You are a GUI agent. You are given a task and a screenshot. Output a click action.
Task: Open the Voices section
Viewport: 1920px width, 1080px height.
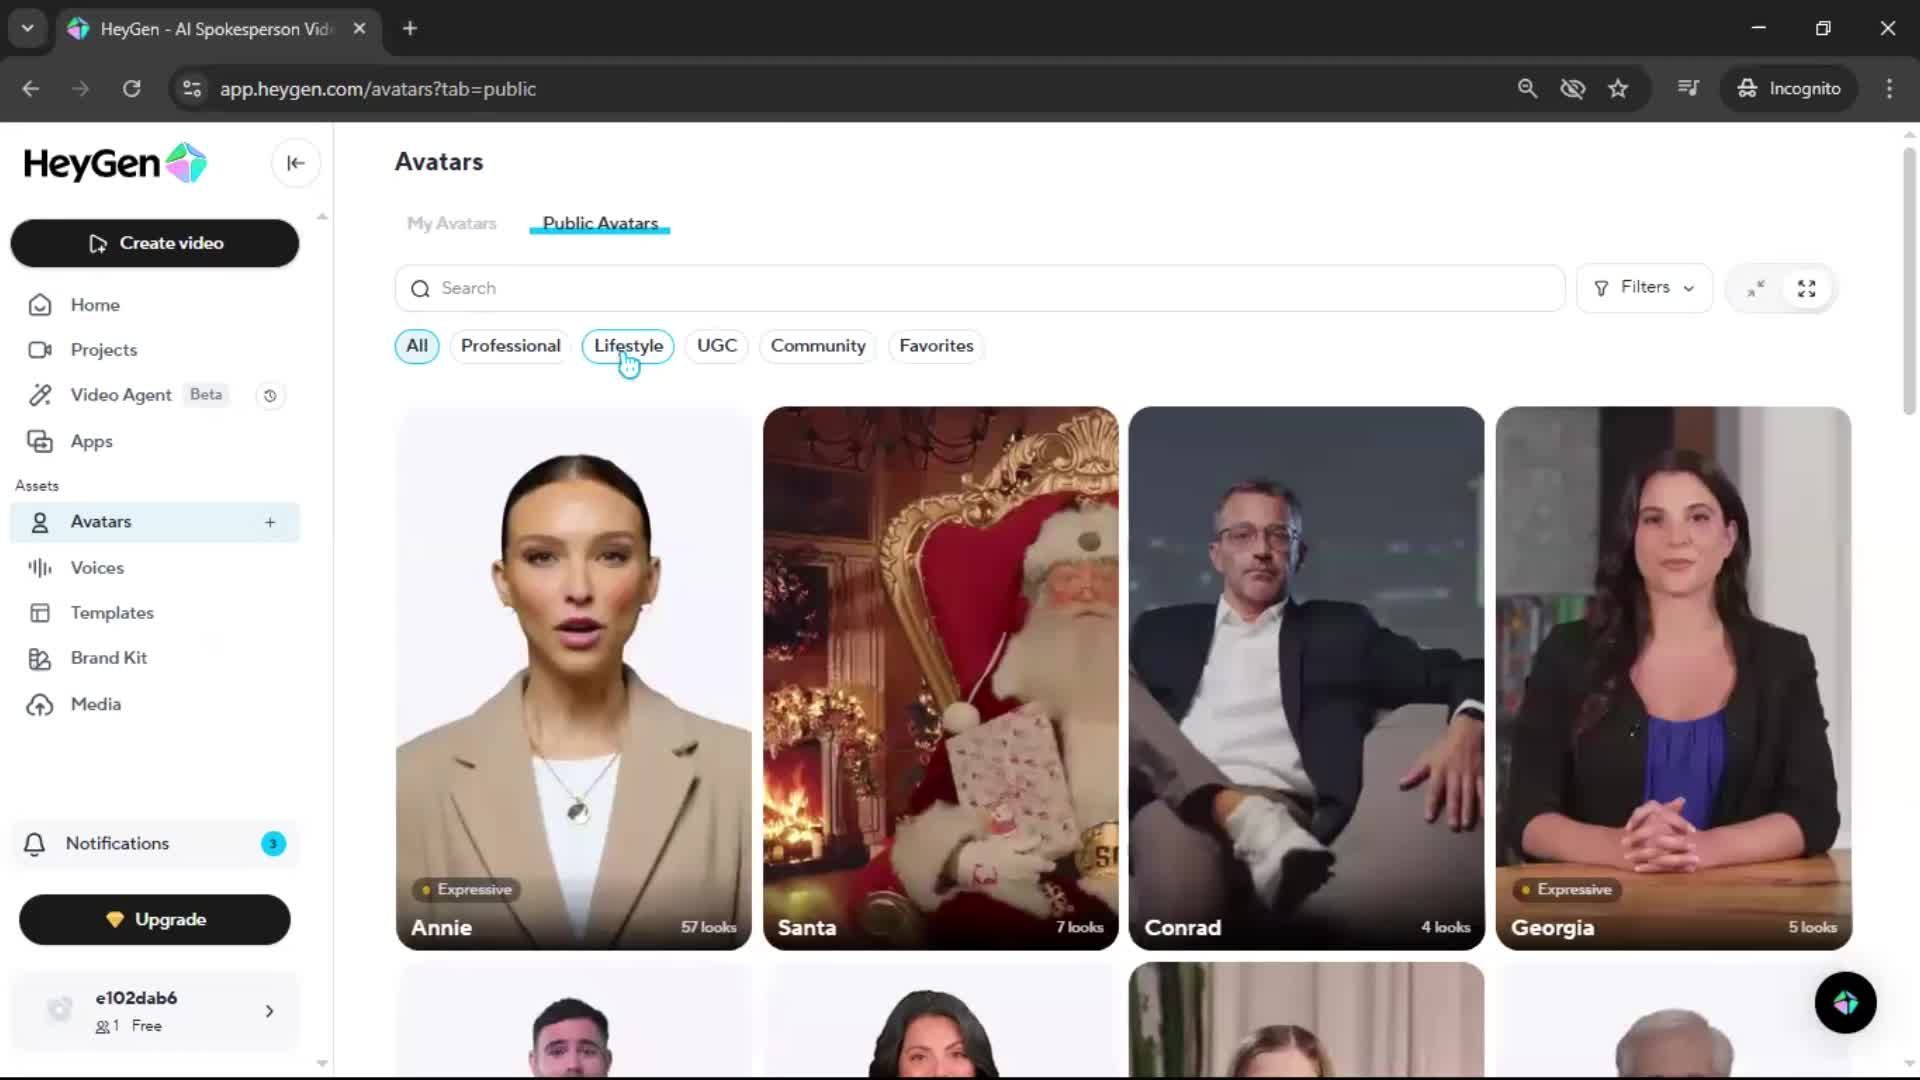97,567
